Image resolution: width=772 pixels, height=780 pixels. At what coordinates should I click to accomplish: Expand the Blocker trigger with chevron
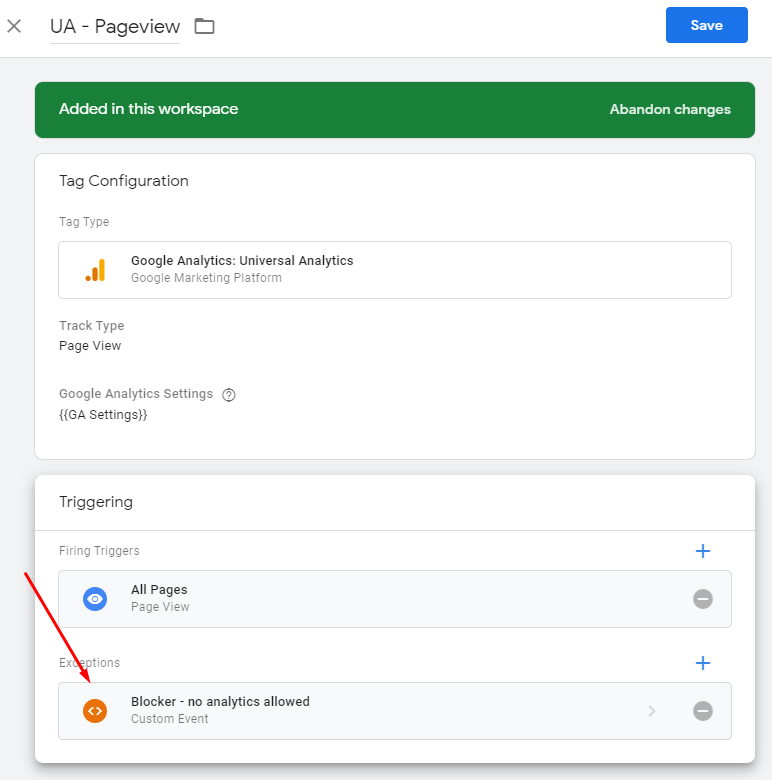[x=652, y=710]
